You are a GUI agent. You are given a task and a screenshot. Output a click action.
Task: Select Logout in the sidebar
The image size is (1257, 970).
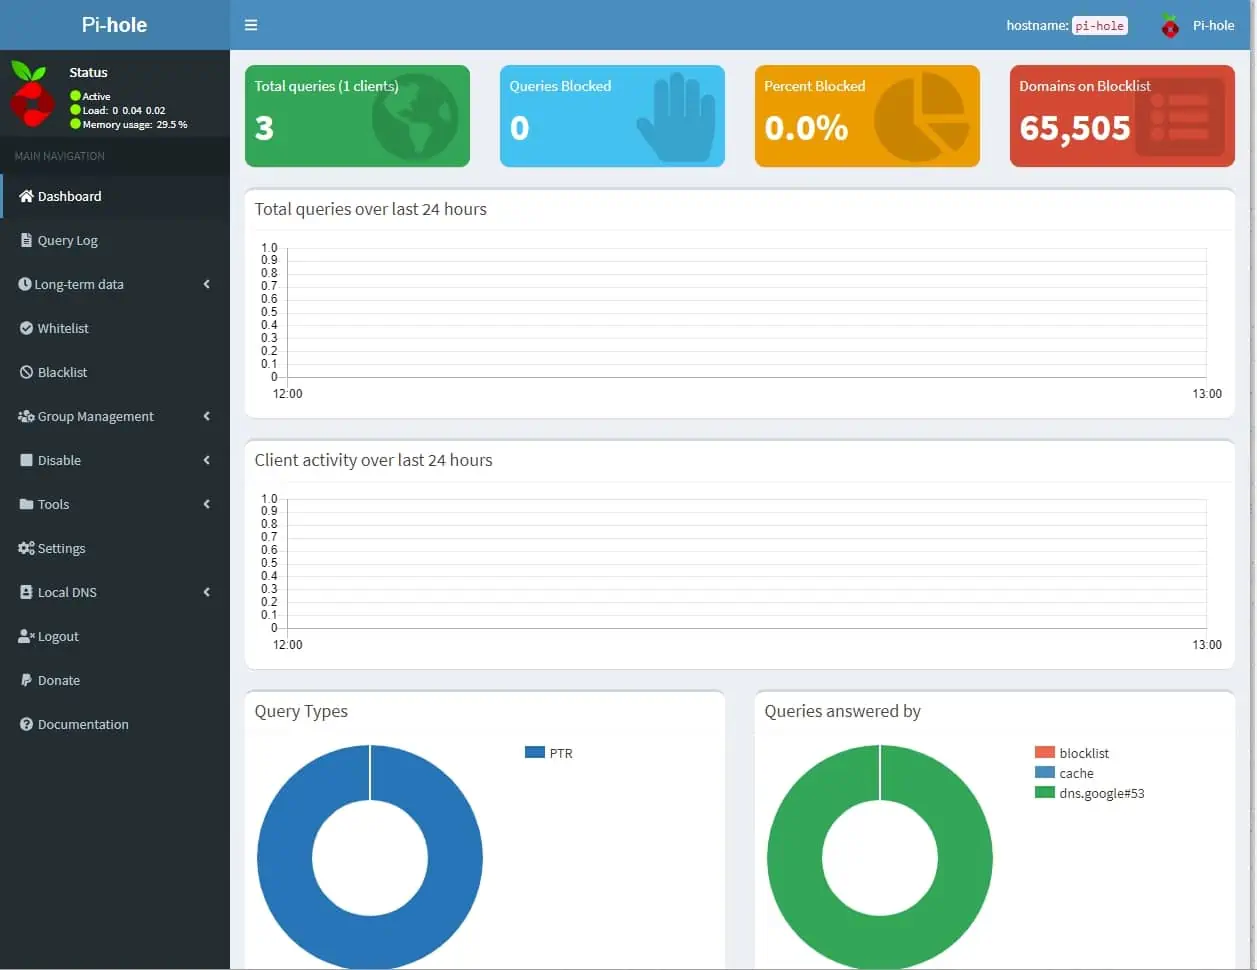(x=115, y=636)
